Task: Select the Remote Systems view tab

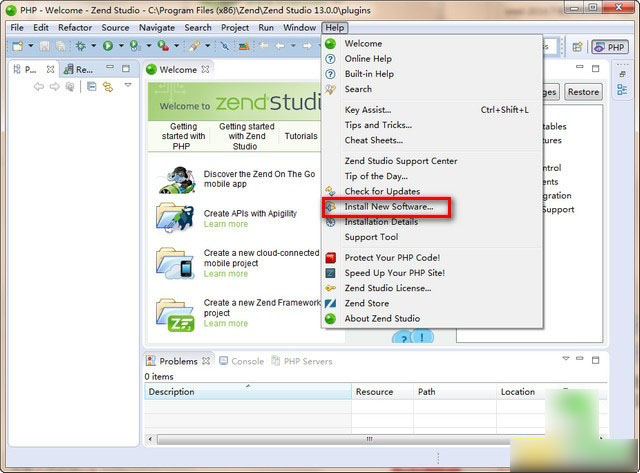Action: click(x=79, y=69)
